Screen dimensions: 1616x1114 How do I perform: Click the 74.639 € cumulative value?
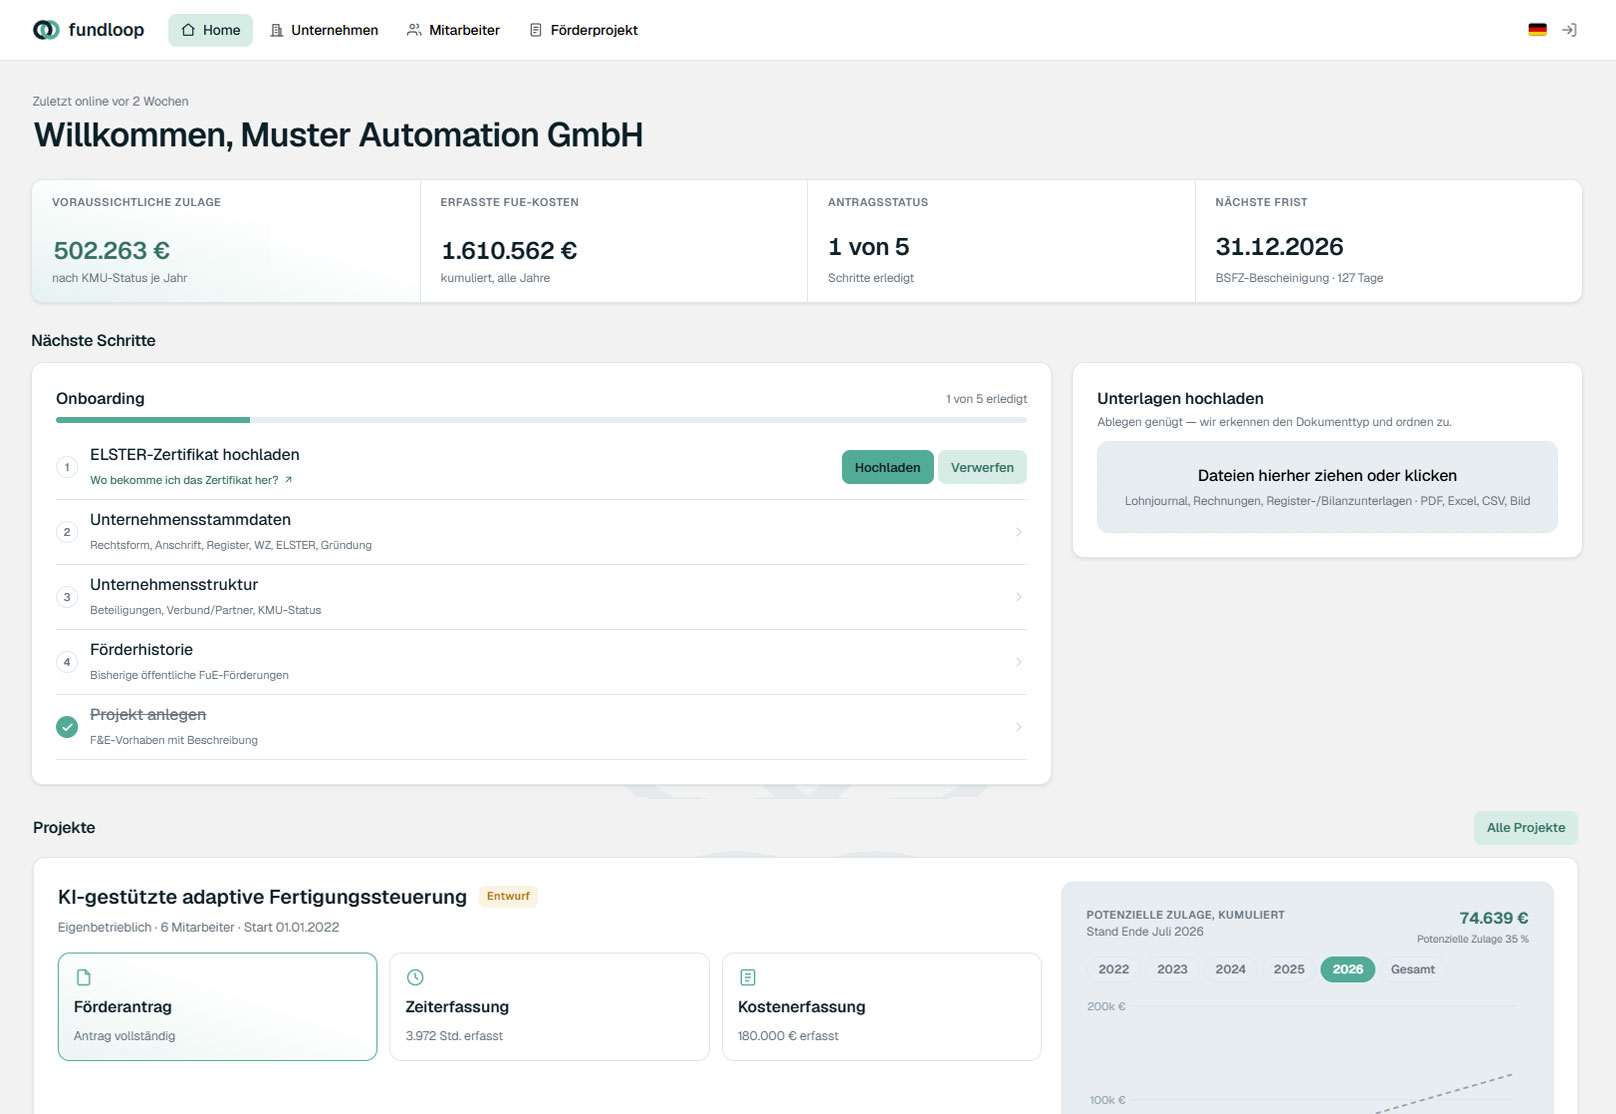coord(1493,918)
